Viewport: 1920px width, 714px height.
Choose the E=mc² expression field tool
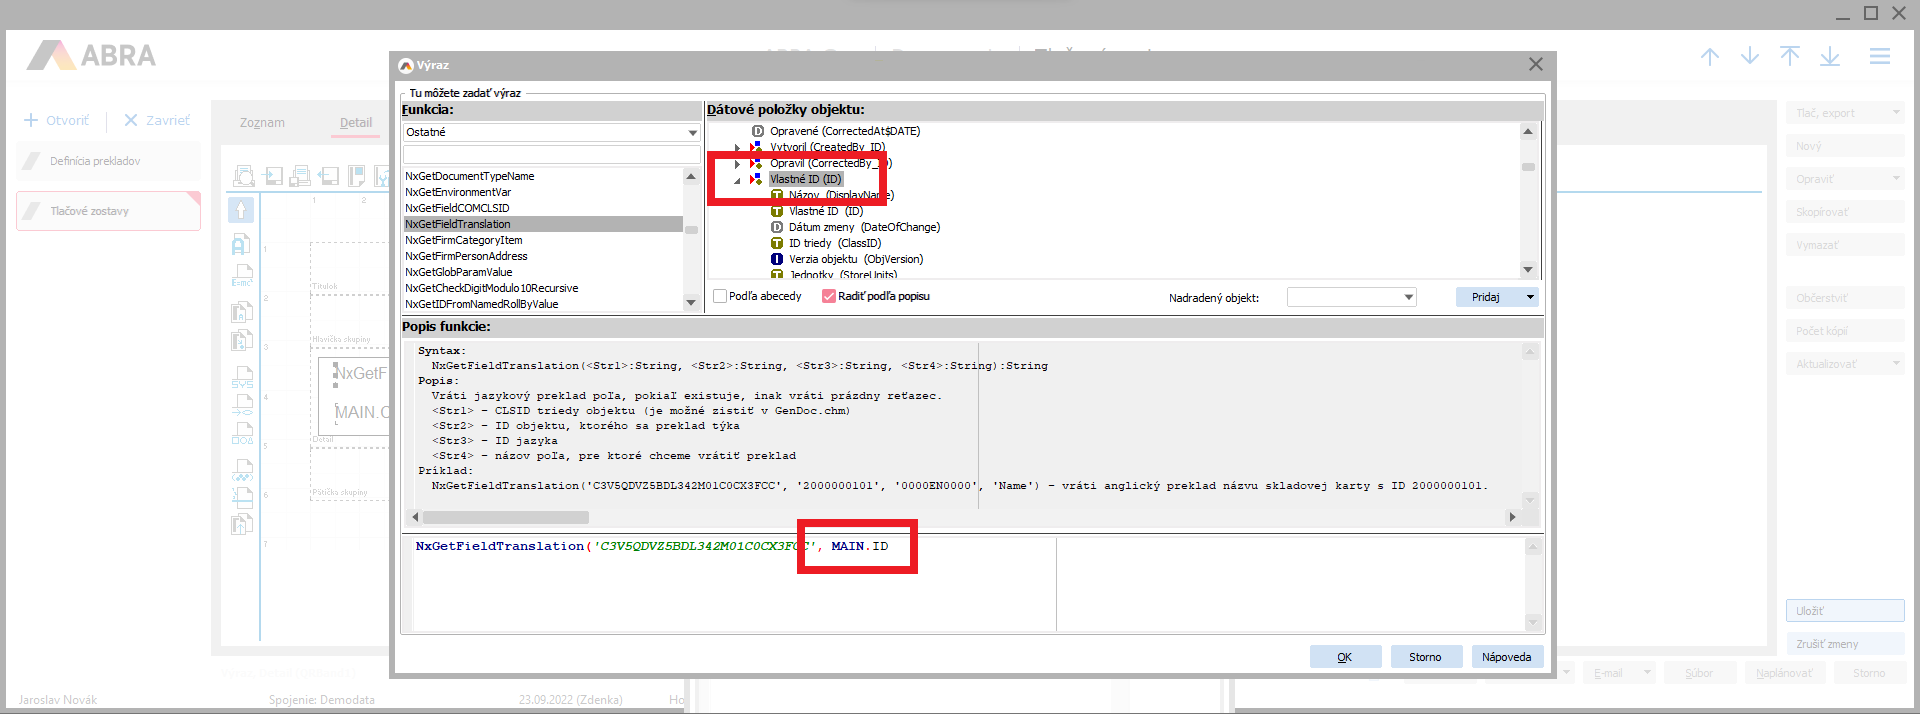coord(242,276)
